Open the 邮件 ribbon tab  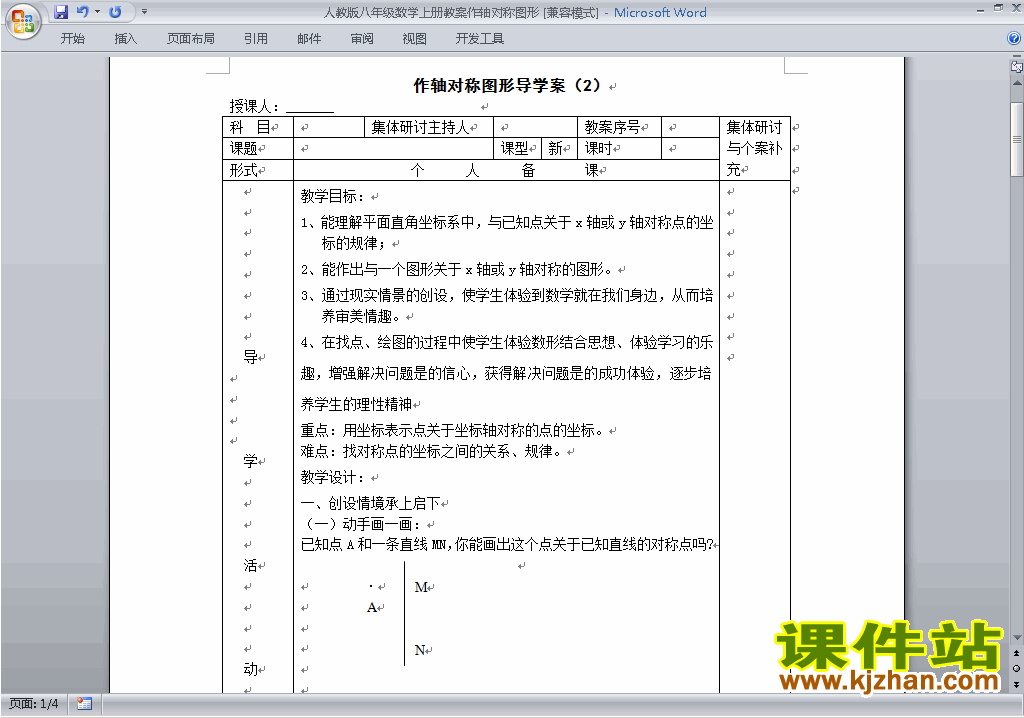(x=309, y=39)
